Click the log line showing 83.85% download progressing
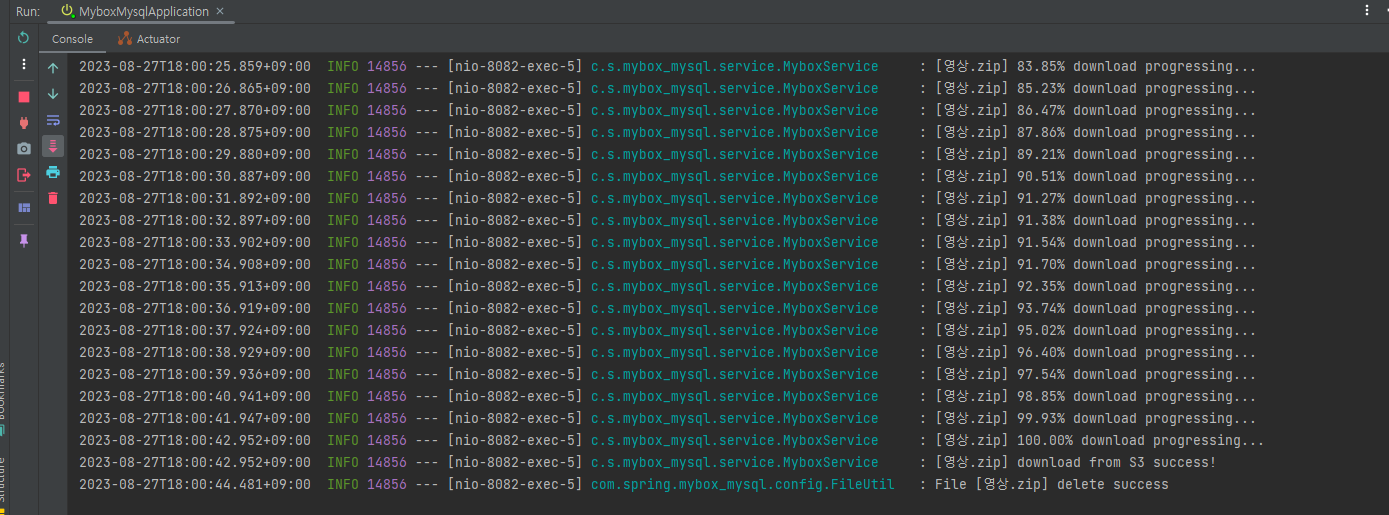 (x=668, y=66)
